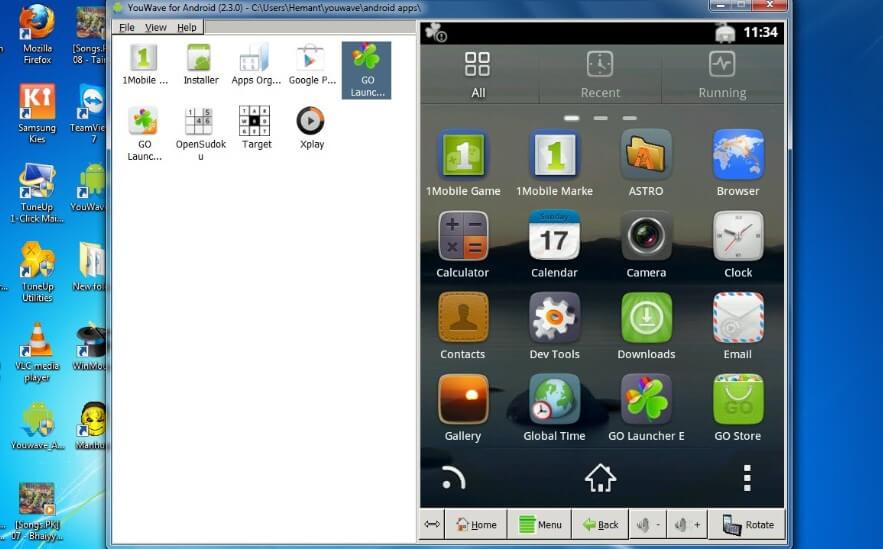The image size is (883, 549).
Task: Click the resize arrows toolbar button
Action: (x=432, y=524)
